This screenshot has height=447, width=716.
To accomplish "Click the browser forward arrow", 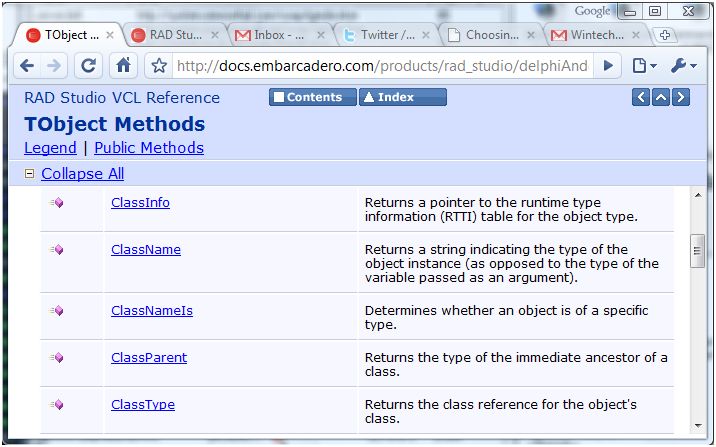I will coord(54,66).
